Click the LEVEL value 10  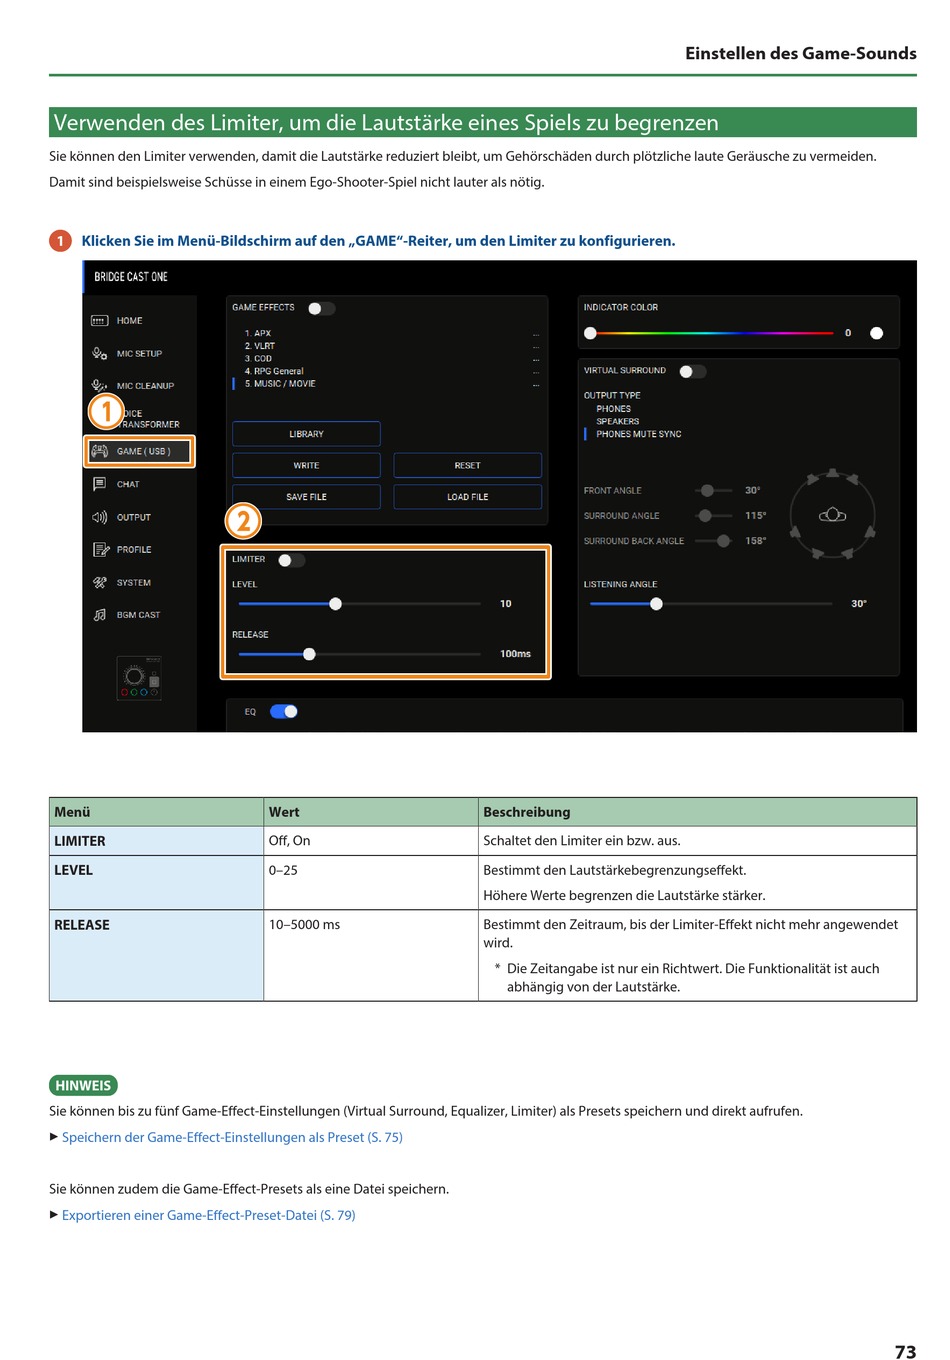505,604
